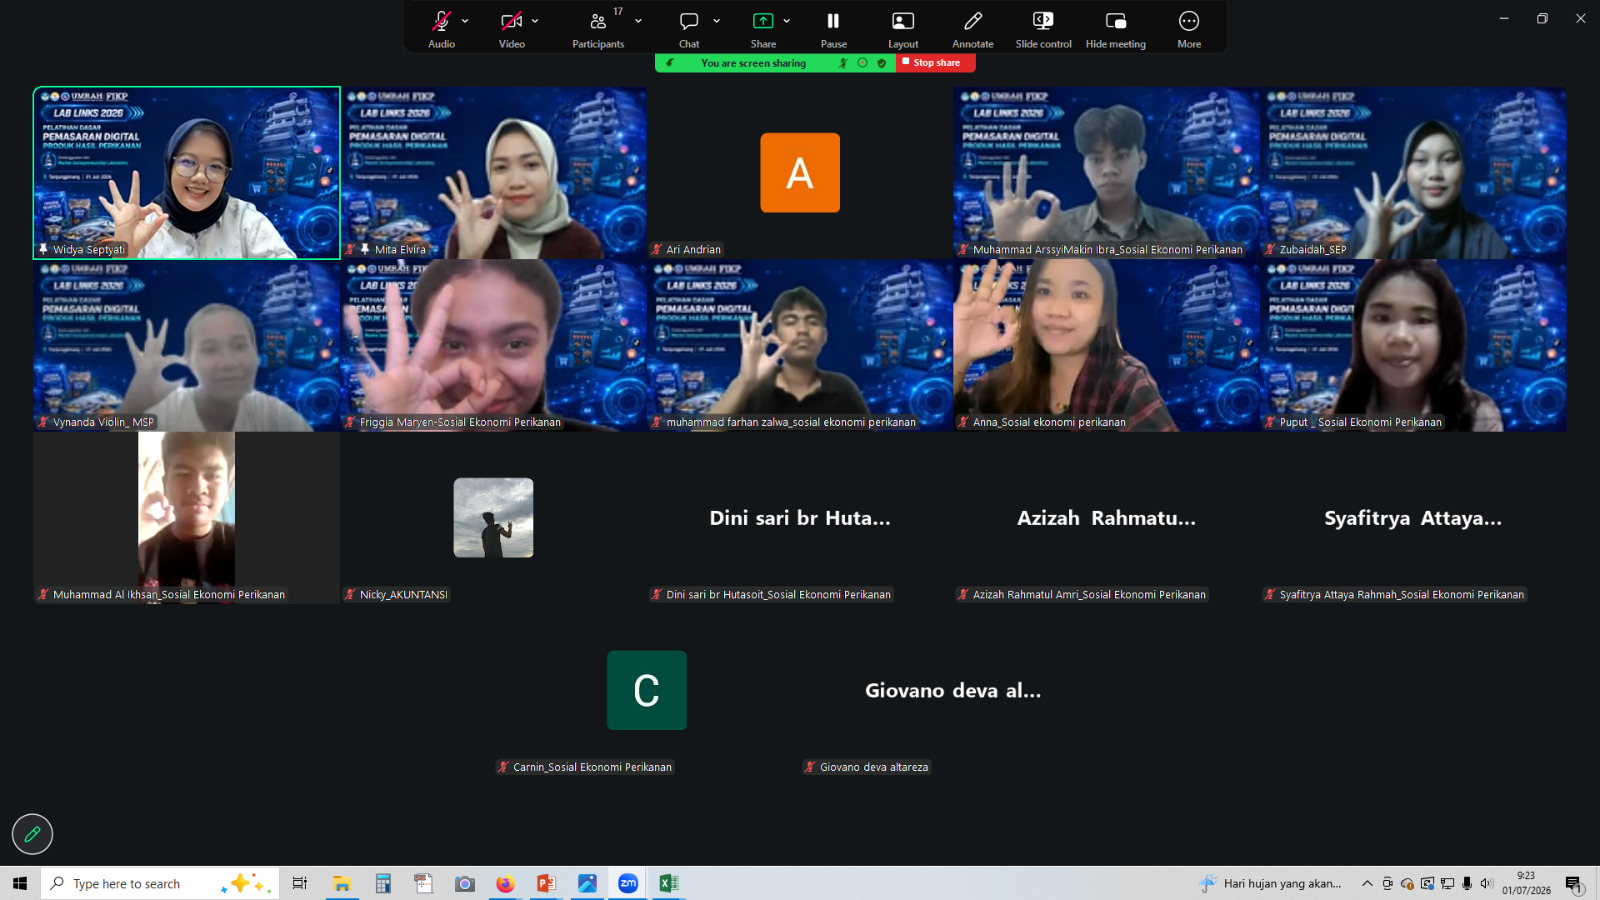
Task: Open Zoom from the Windows taskbar
Action: click(628, 883)
